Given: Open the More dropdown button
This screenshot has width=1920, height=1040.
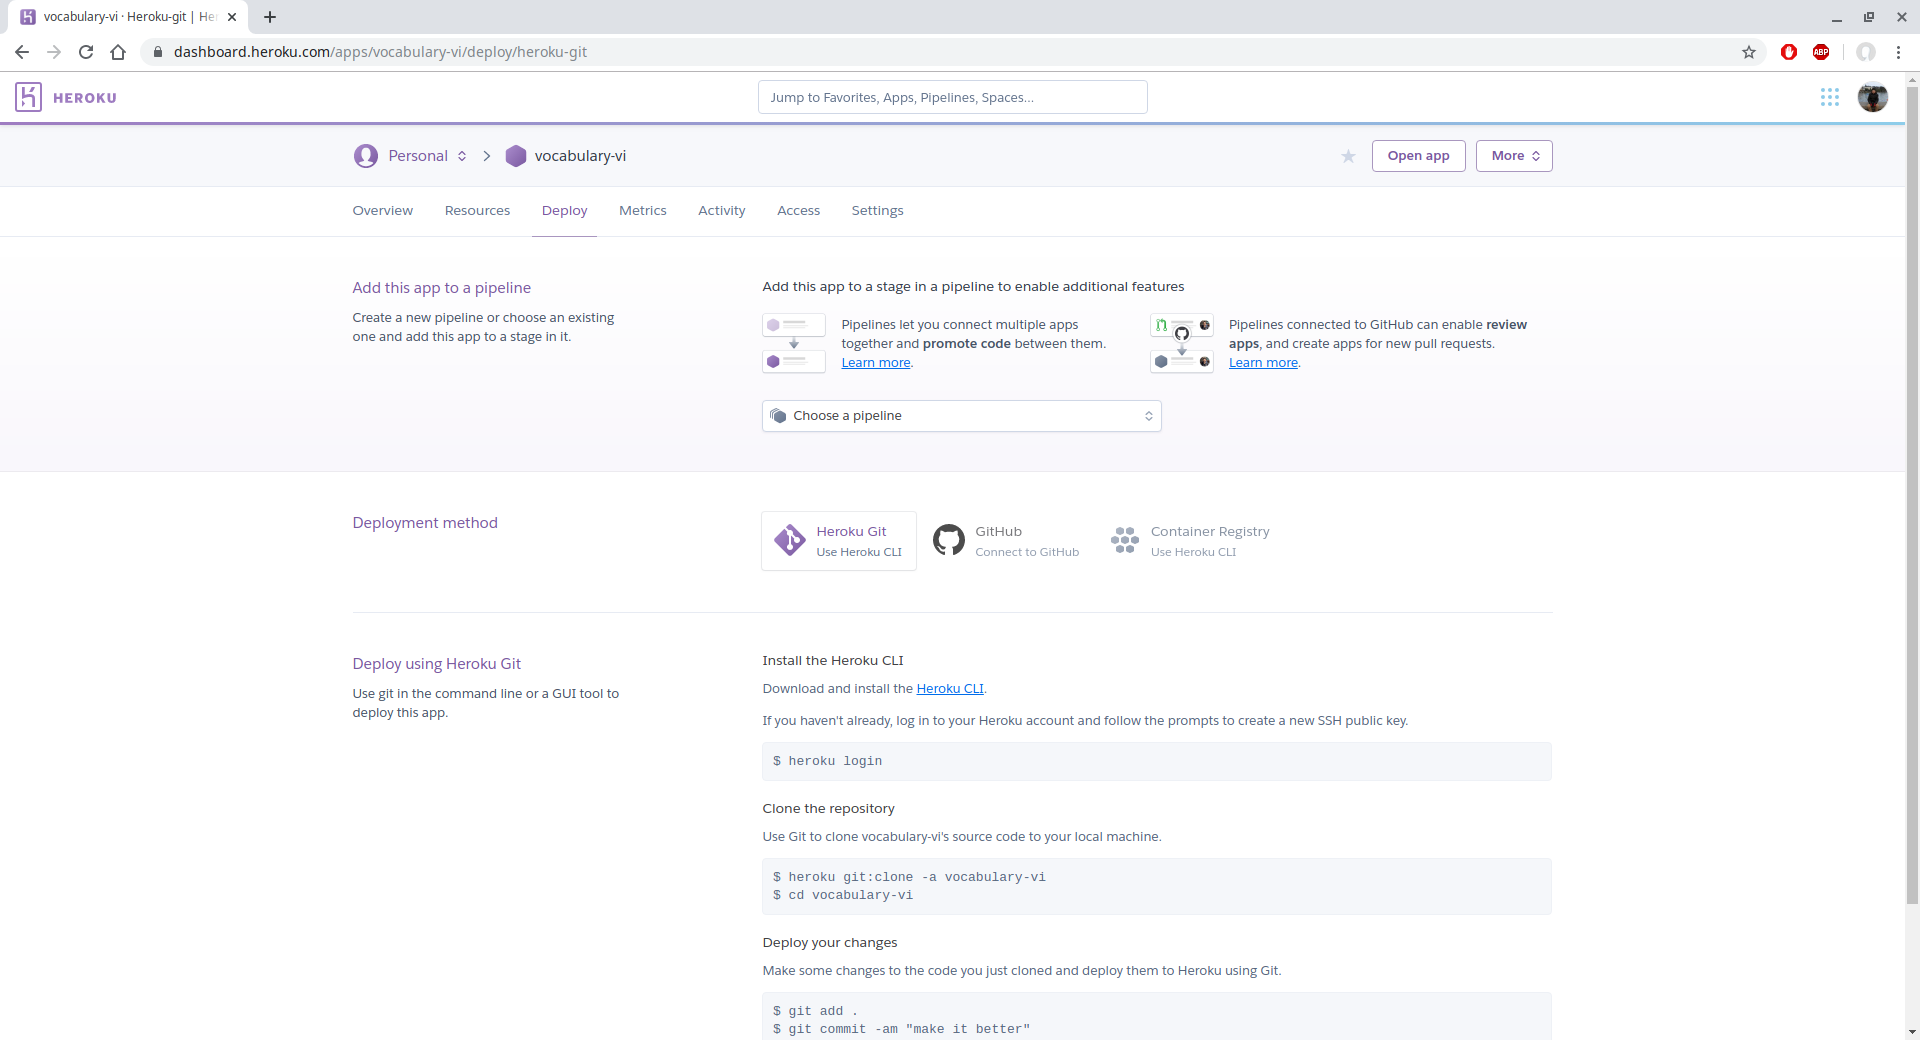Looking at the screenshot, I should pyautogui.click(x=1514, y=156).
